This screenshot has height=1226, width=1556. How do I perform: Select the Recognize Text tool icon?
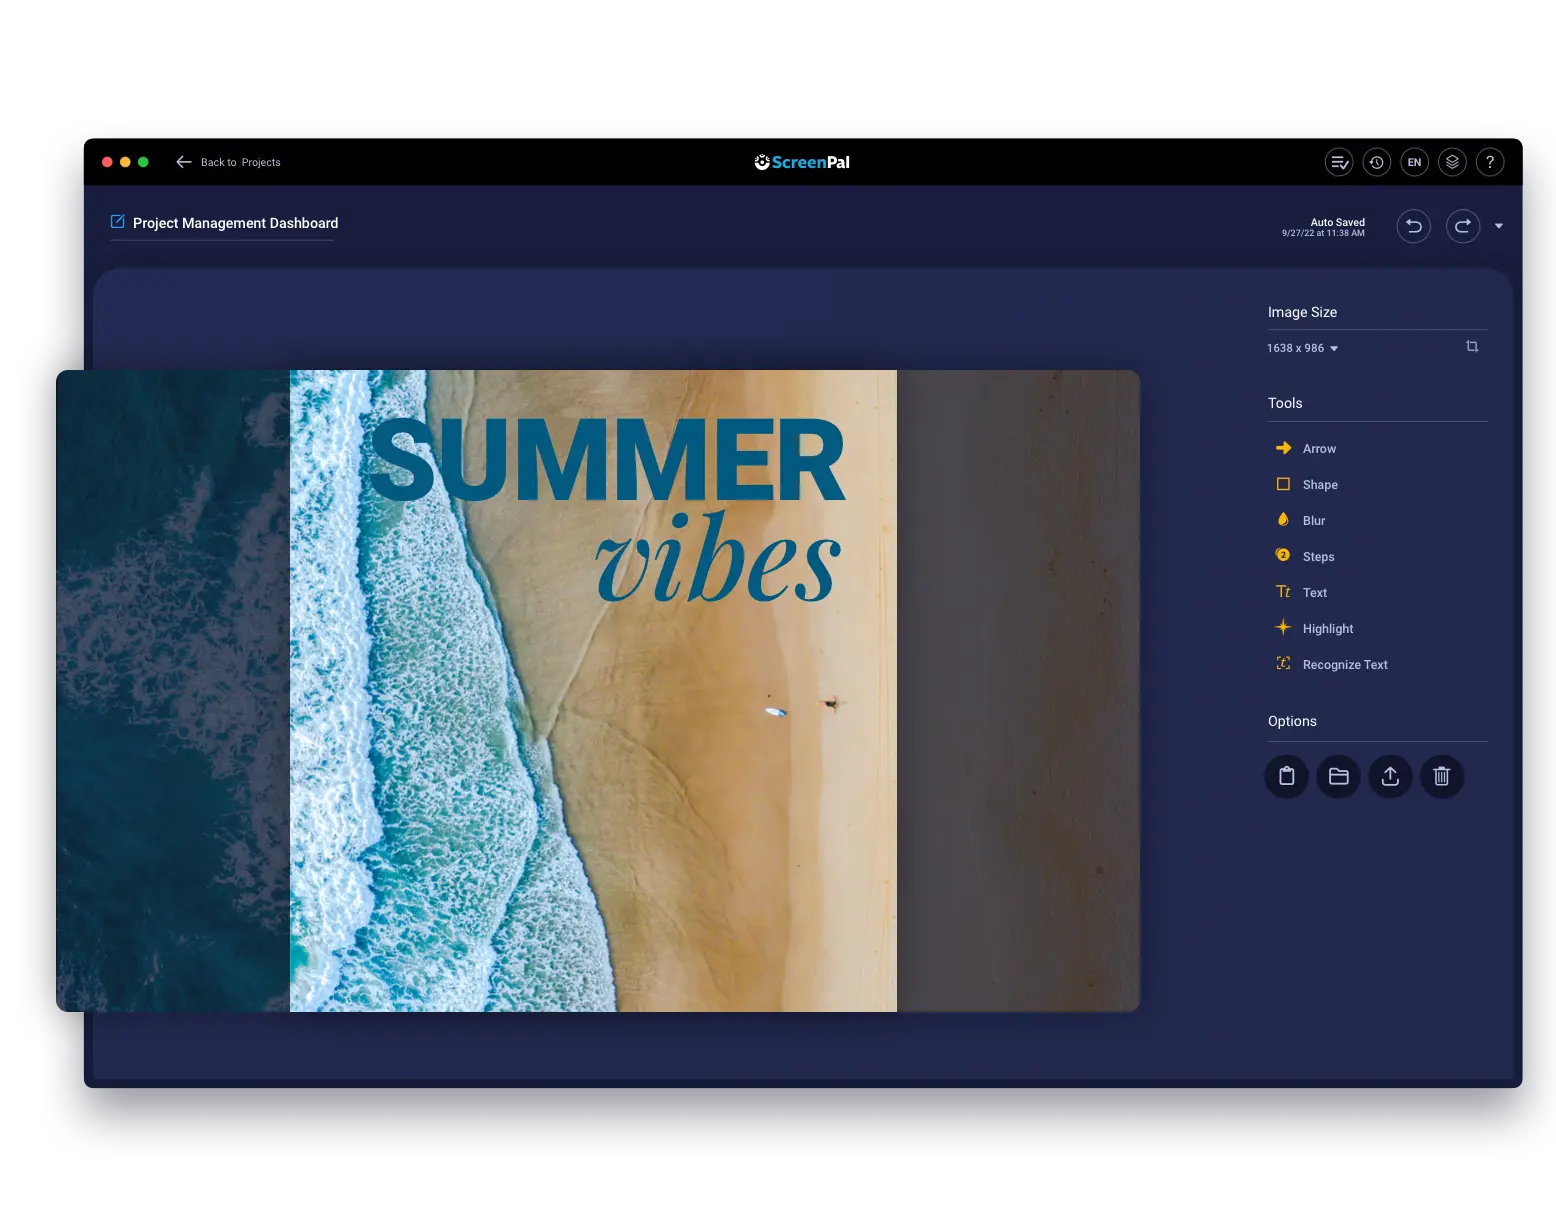pyautogui.click(x=1283, y=663)
